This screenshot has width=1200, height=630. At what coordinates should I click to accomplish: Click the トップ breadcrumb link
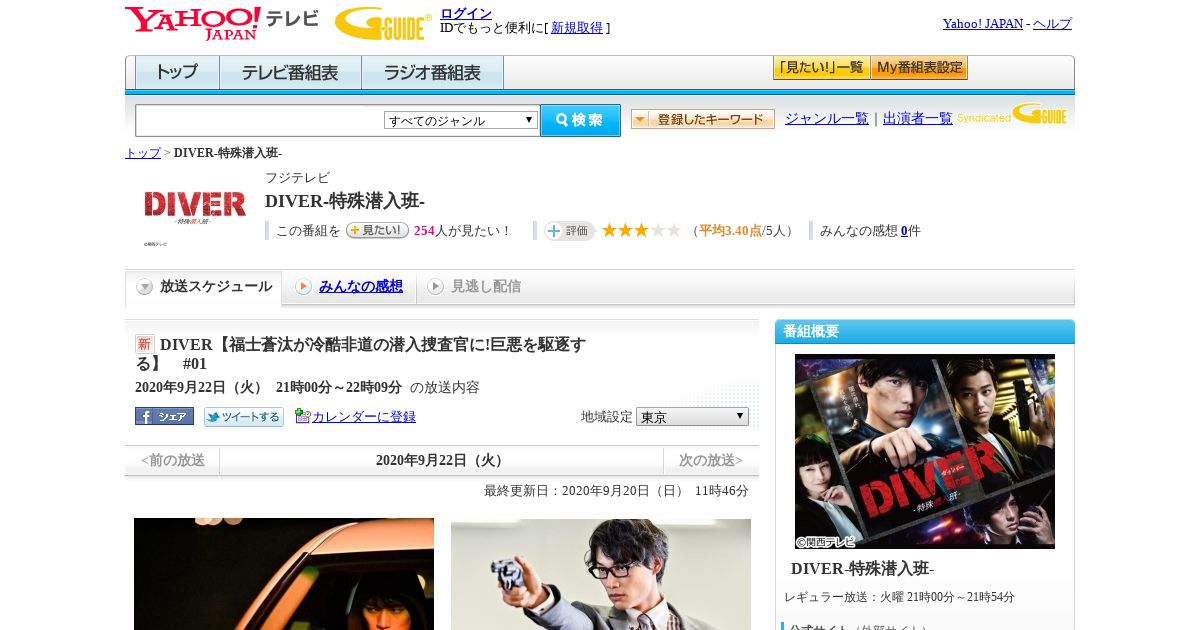[143, 153]
